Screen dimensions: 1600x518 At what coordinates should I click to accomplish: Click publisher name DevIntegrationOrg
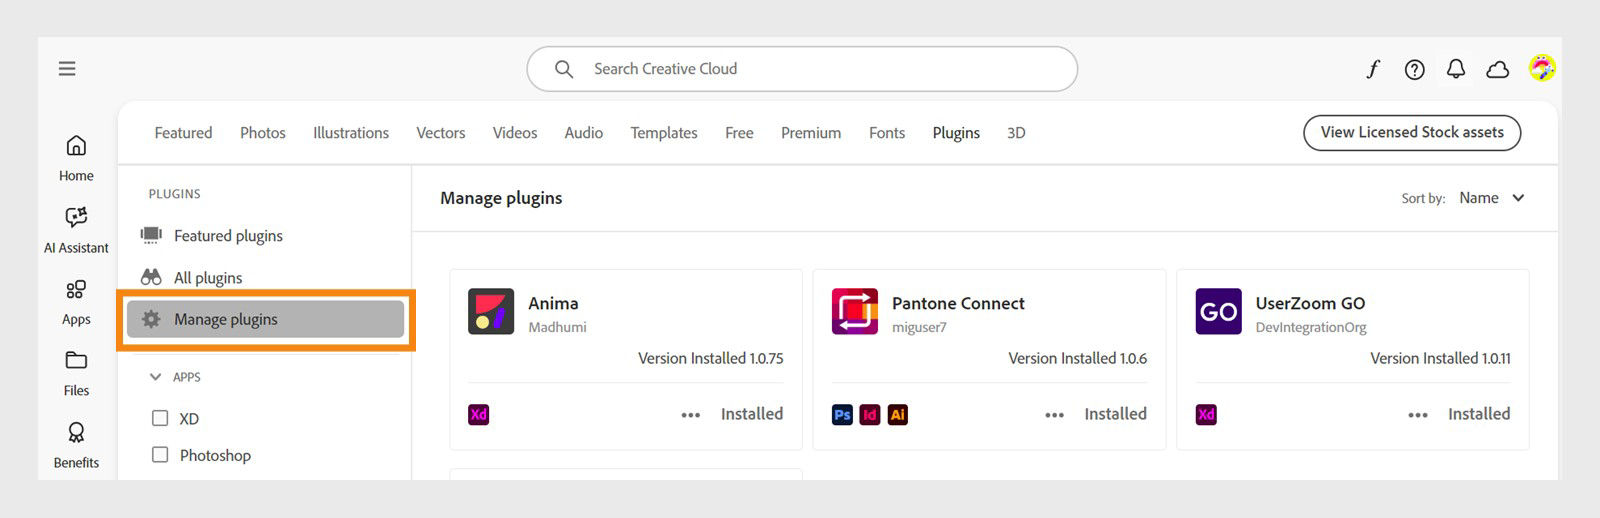(x=1311, y=327)
